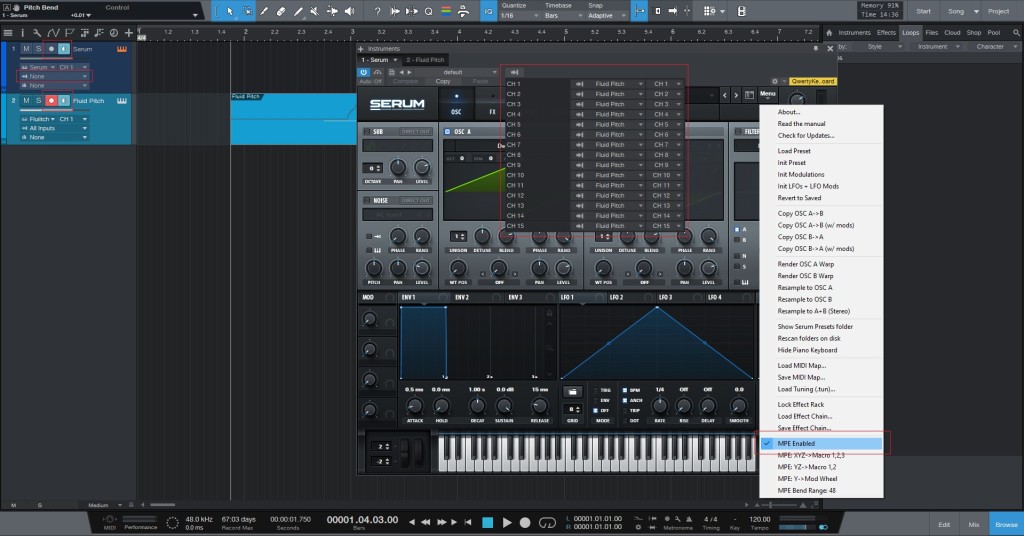Select the Listen speaker tool
This screenshot has width=1024, height=536.
[x=349, y=11]
